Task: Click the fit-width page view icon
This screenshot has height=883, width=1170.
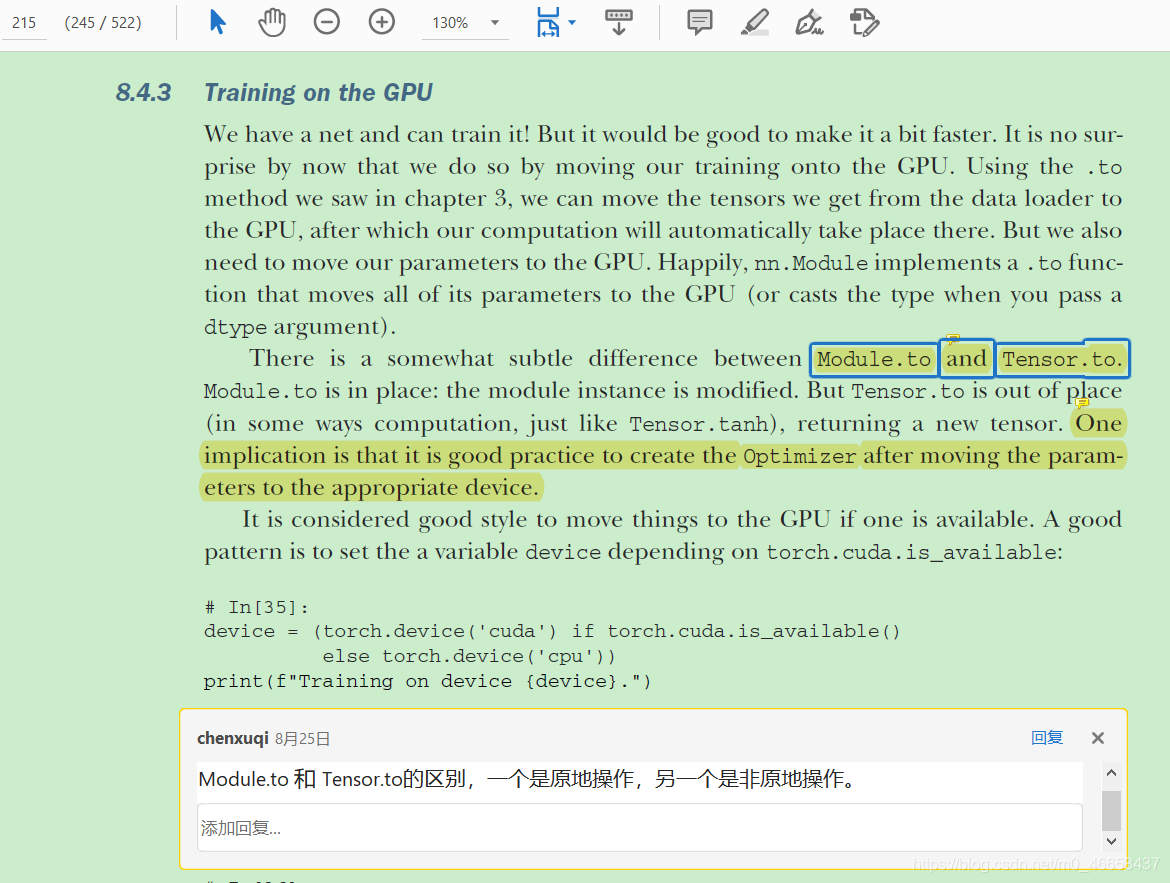Action: (548, 22)
